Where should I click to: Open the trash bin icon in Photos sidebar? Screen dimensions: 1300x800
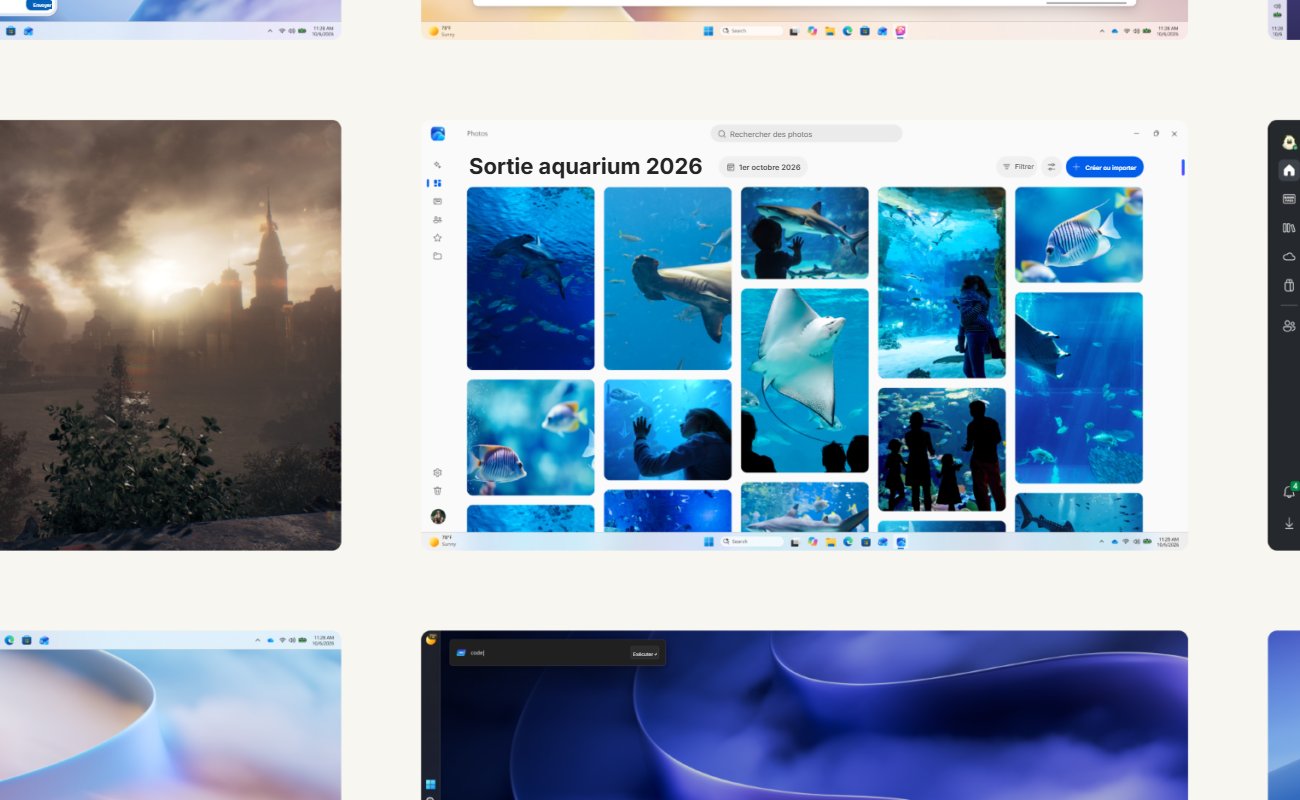tap(437, 490)
